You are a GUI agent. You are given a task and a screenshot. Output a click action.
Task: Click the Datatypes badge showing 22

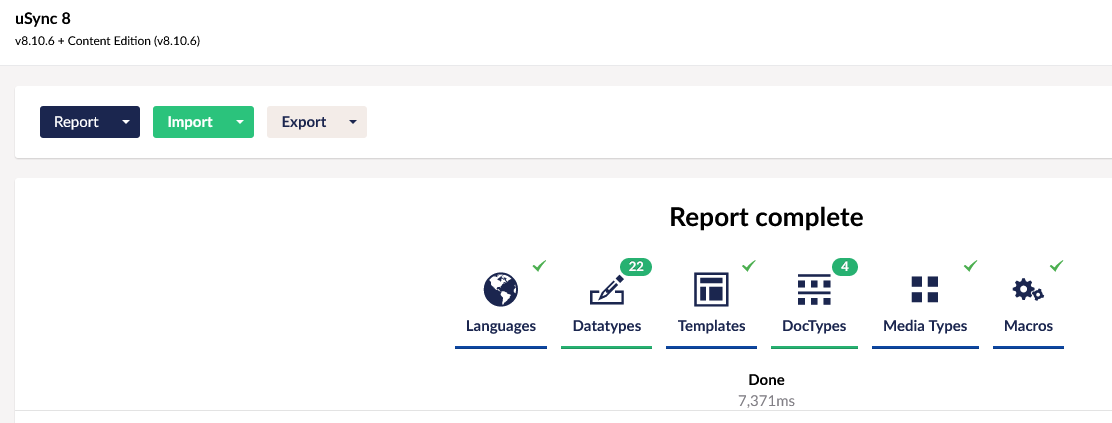click(636, 267)
